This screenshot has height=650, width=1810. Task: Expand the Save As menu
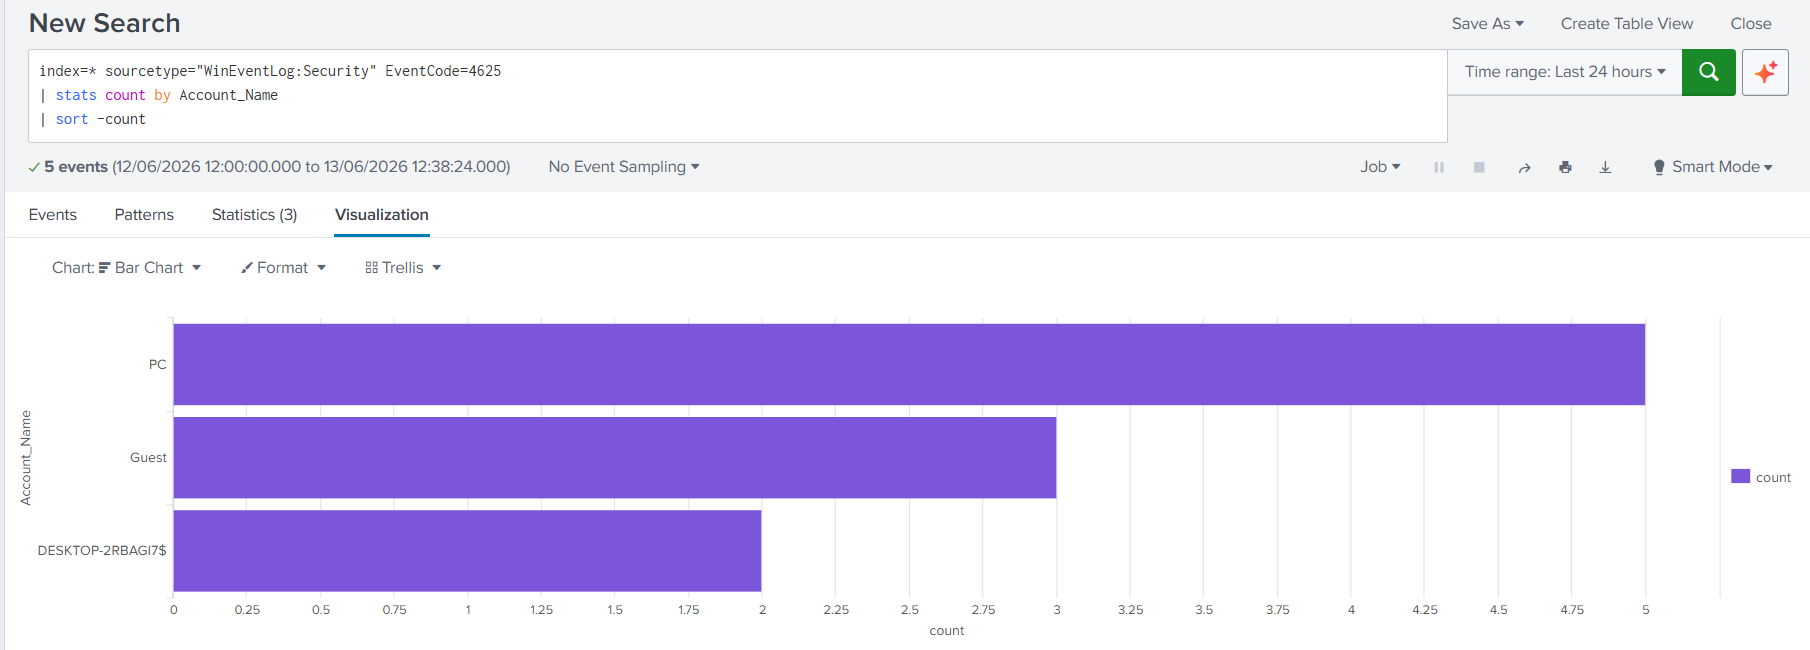click(1488, 24)
